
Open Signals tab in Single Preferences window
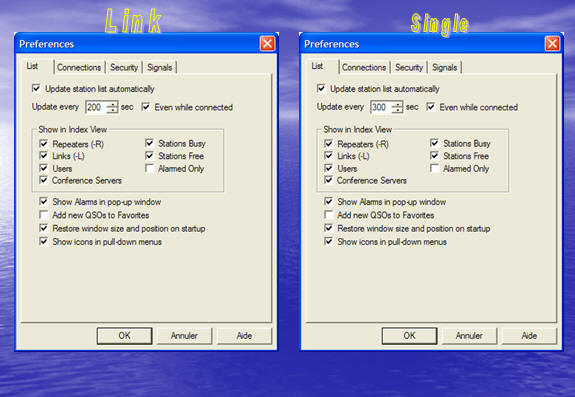pyautogui.click(x=444, y=67)
